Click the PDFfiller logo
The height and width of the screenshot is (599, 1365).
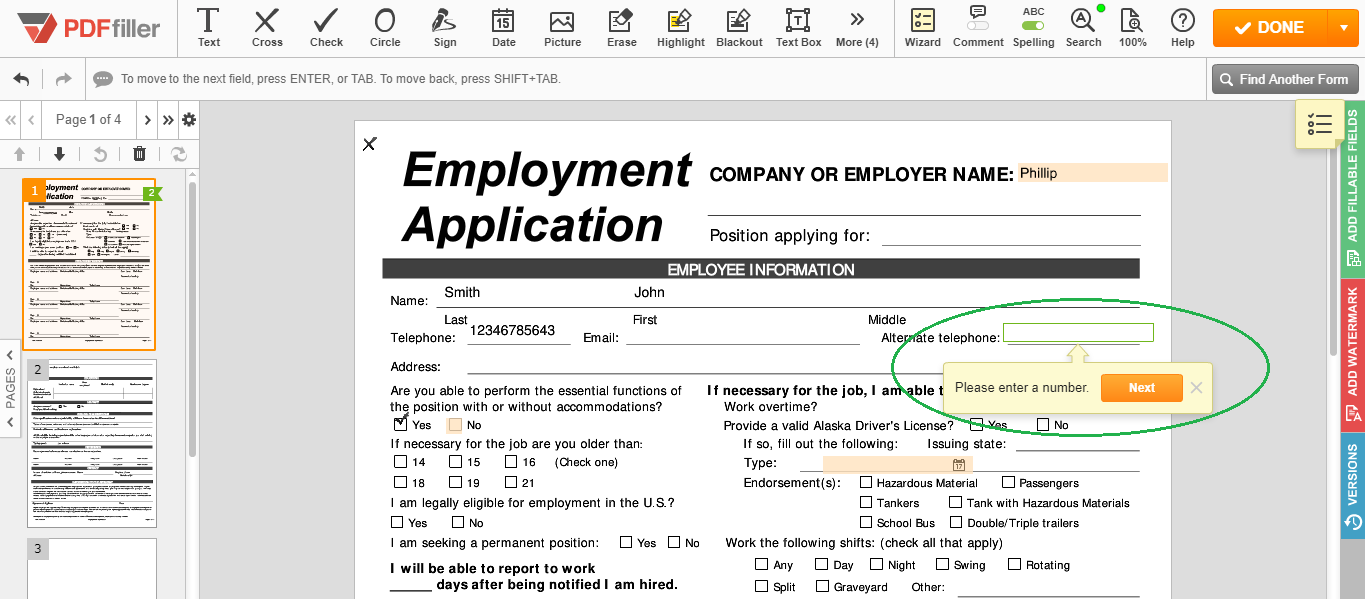(x=89, y=28)
